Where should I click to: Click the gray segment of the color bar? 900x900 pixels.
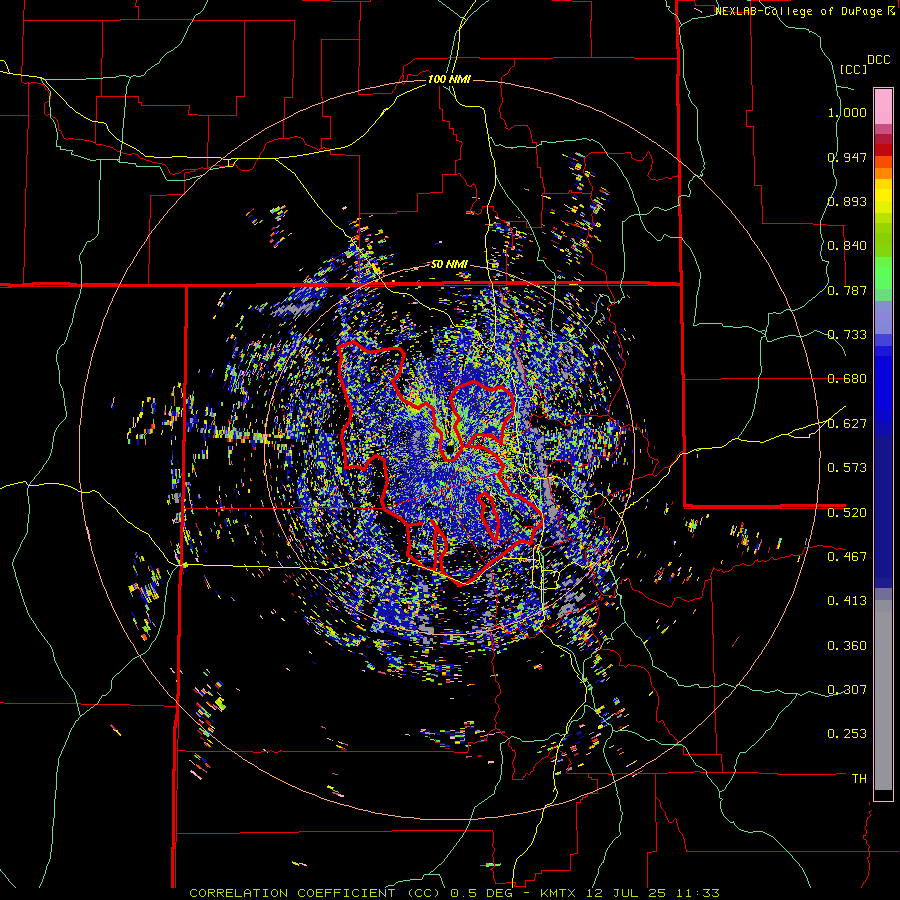pyautogui.click(x=883, y=695)
